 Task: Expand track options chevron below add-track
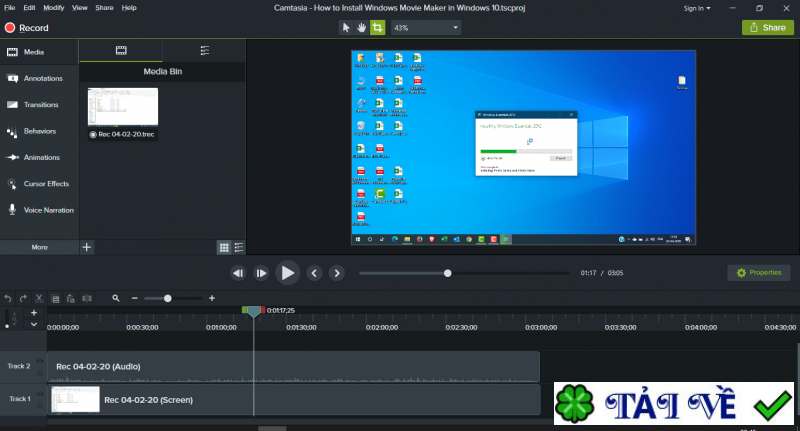[34, 325]
